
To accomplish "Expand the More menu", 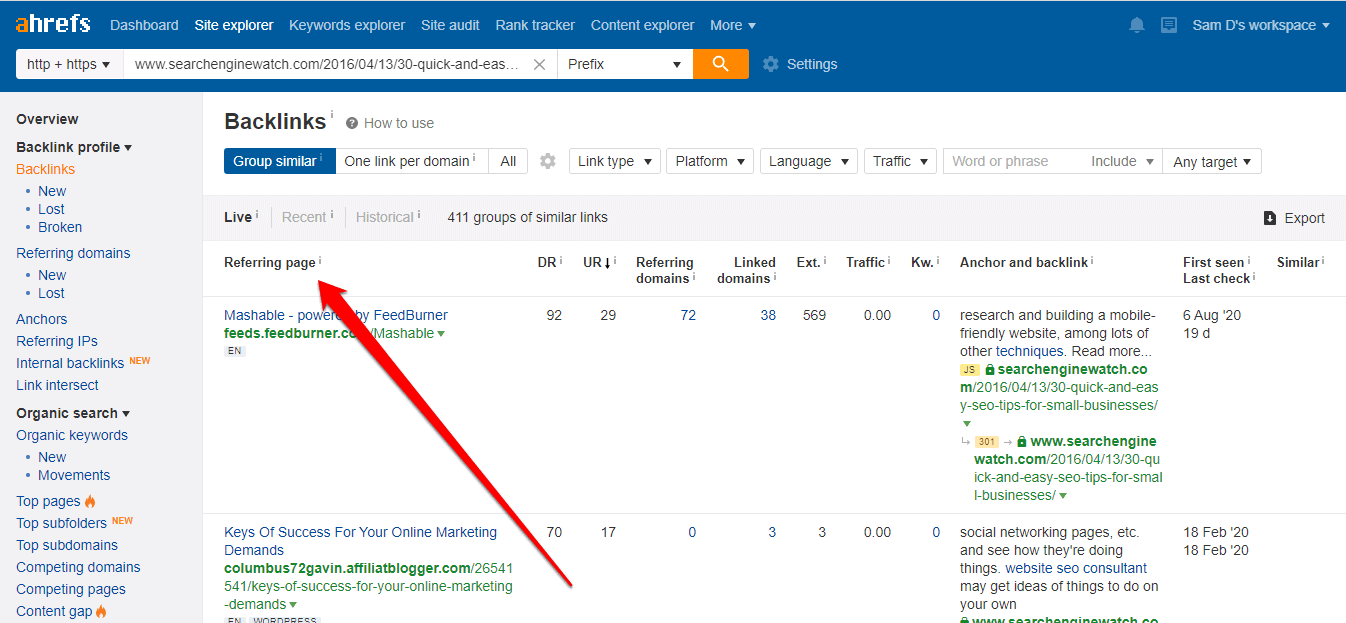I will tap(733, 25).
